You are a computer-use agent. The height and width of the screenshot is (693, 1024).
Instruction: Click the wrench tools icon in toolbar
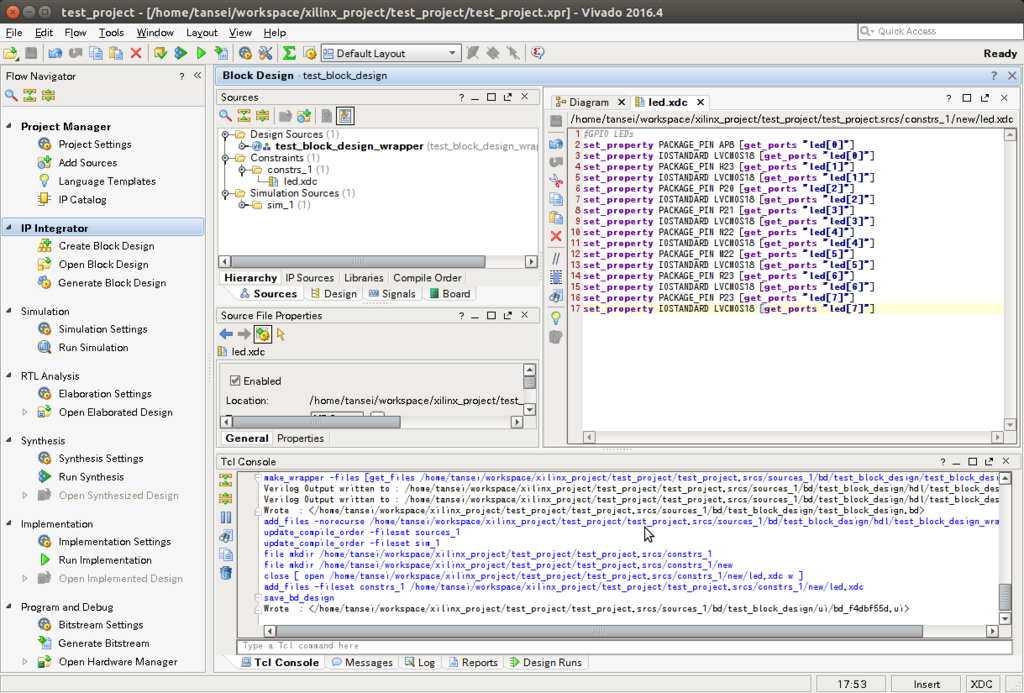(265, 54)
